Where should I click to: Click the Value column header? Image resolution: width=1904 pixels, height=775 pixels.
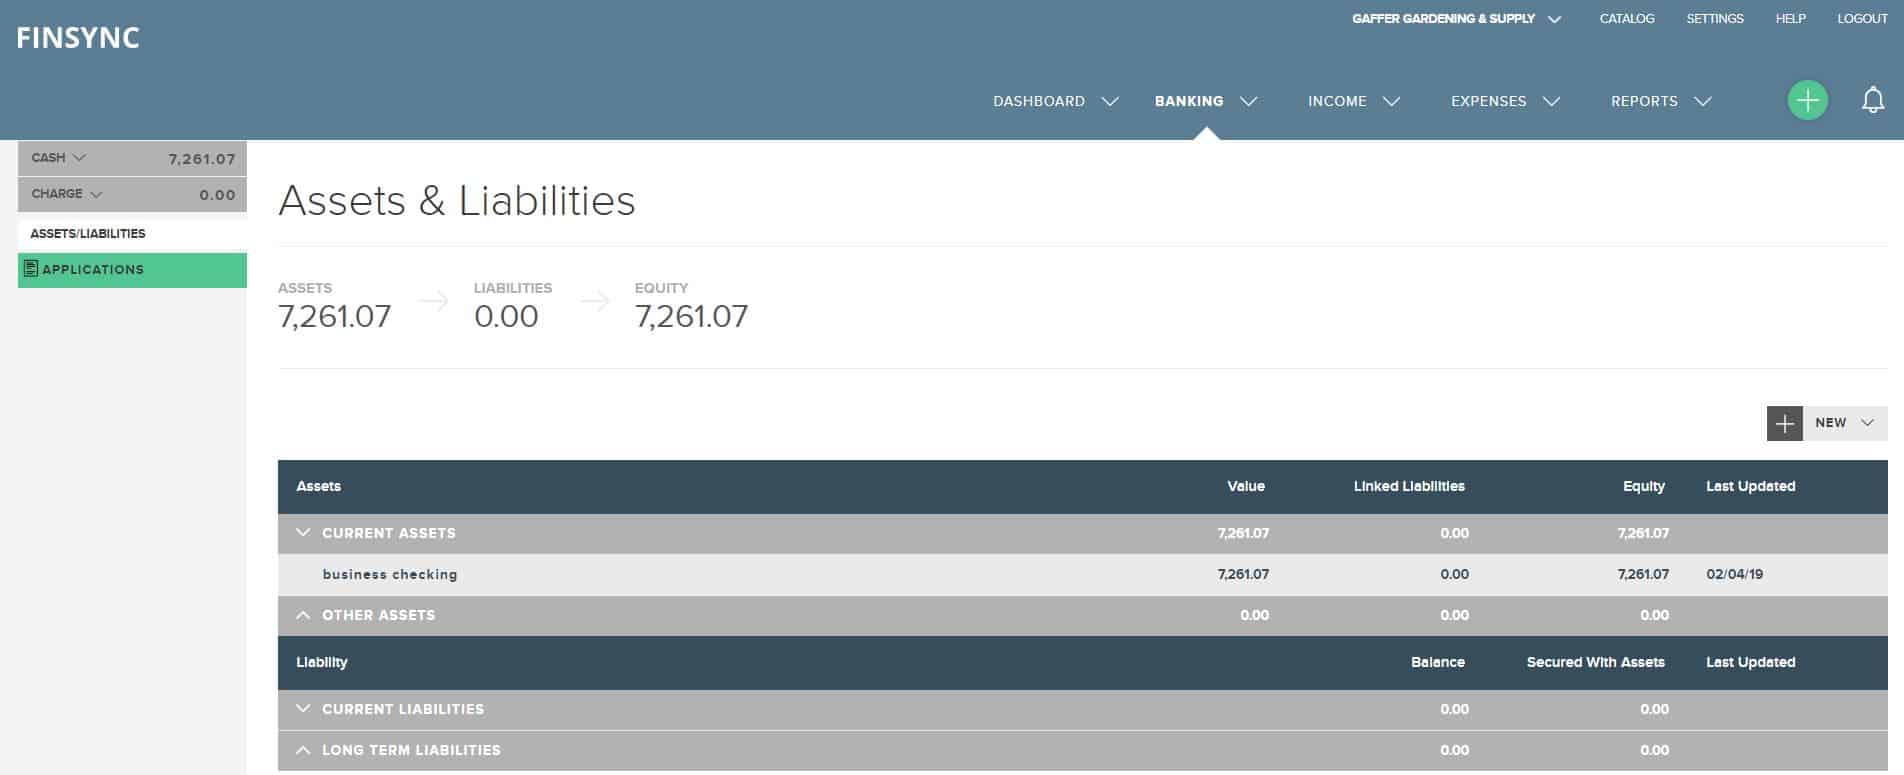[1246, 486]
